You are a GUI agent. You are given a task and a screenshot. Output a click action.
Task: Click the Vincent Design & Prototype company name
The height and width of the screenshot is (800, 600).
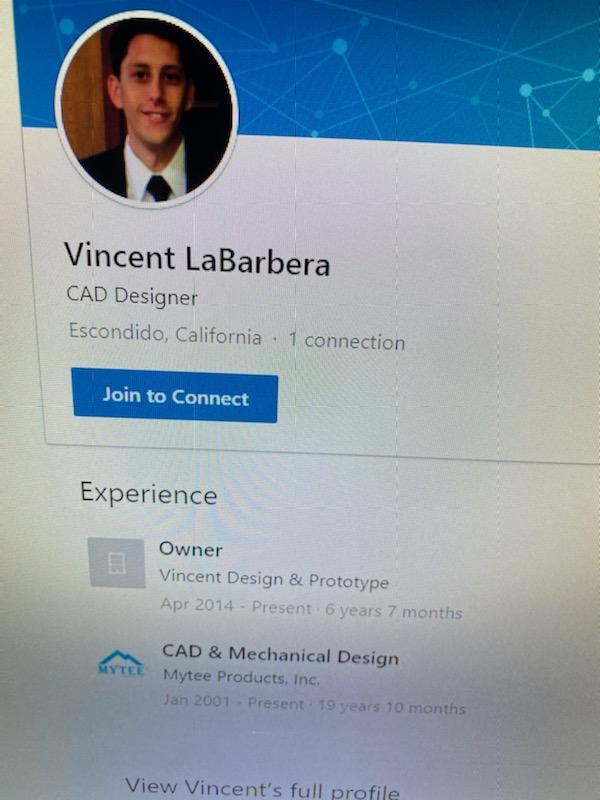click(x=274, y=580)
